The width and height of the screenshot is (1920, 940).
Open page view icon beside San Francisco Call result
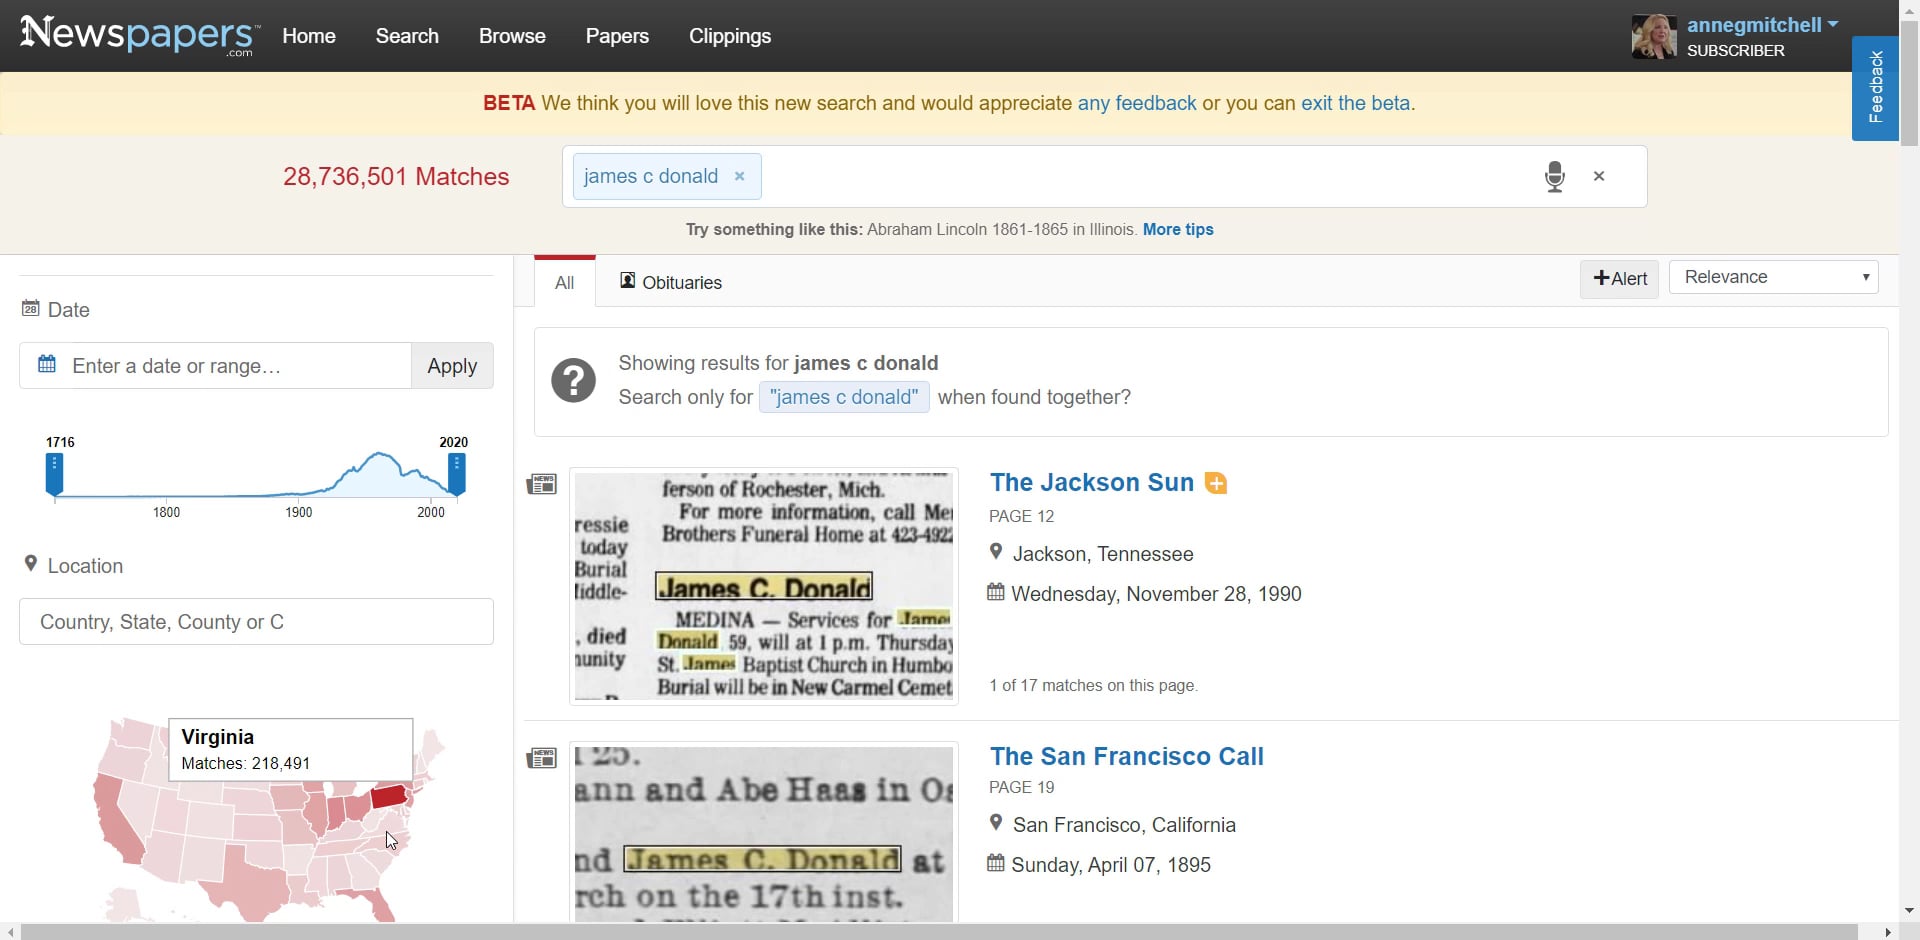pyautogui.click(x=541, y=758)
